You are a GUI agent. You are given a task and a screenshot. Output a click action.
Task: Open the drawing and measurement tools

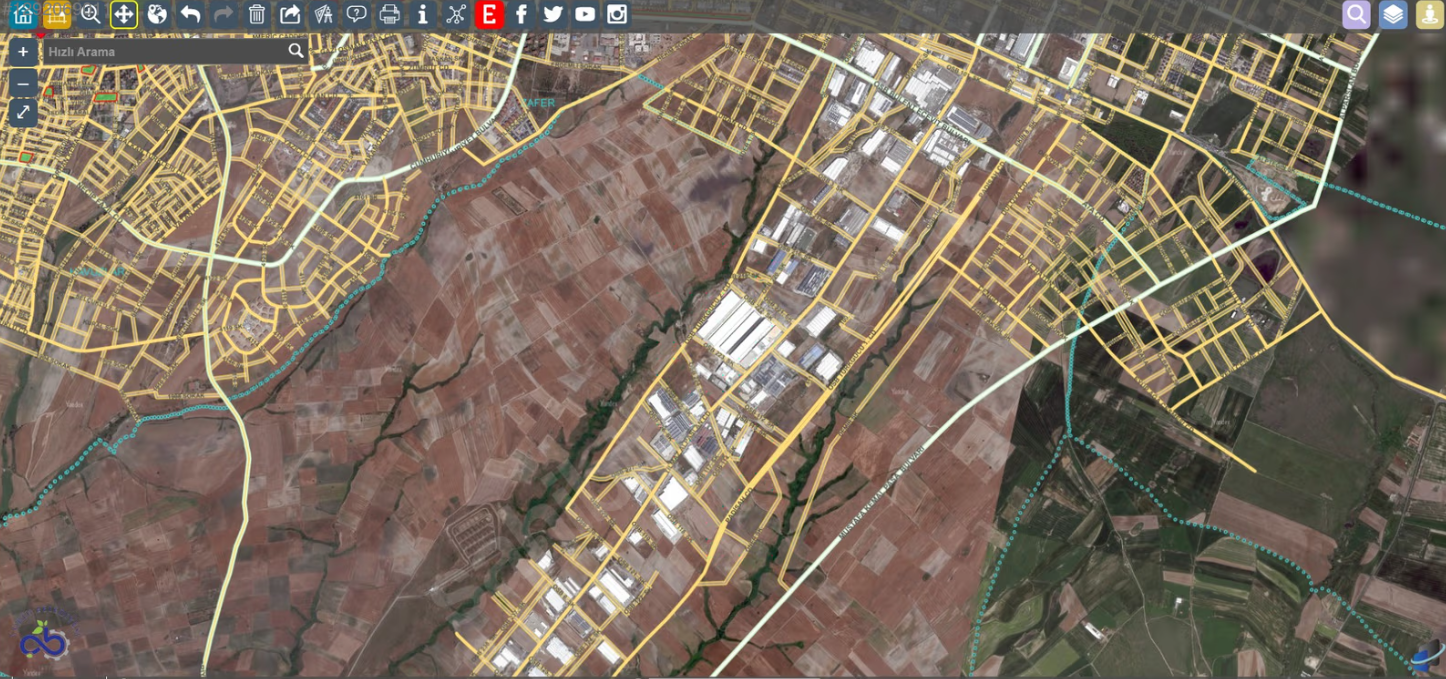click(323, 14)
